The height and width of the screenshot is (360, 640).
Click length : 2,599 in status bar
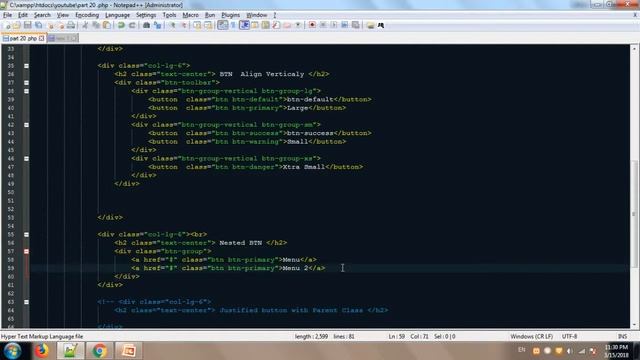click(311, 336)
